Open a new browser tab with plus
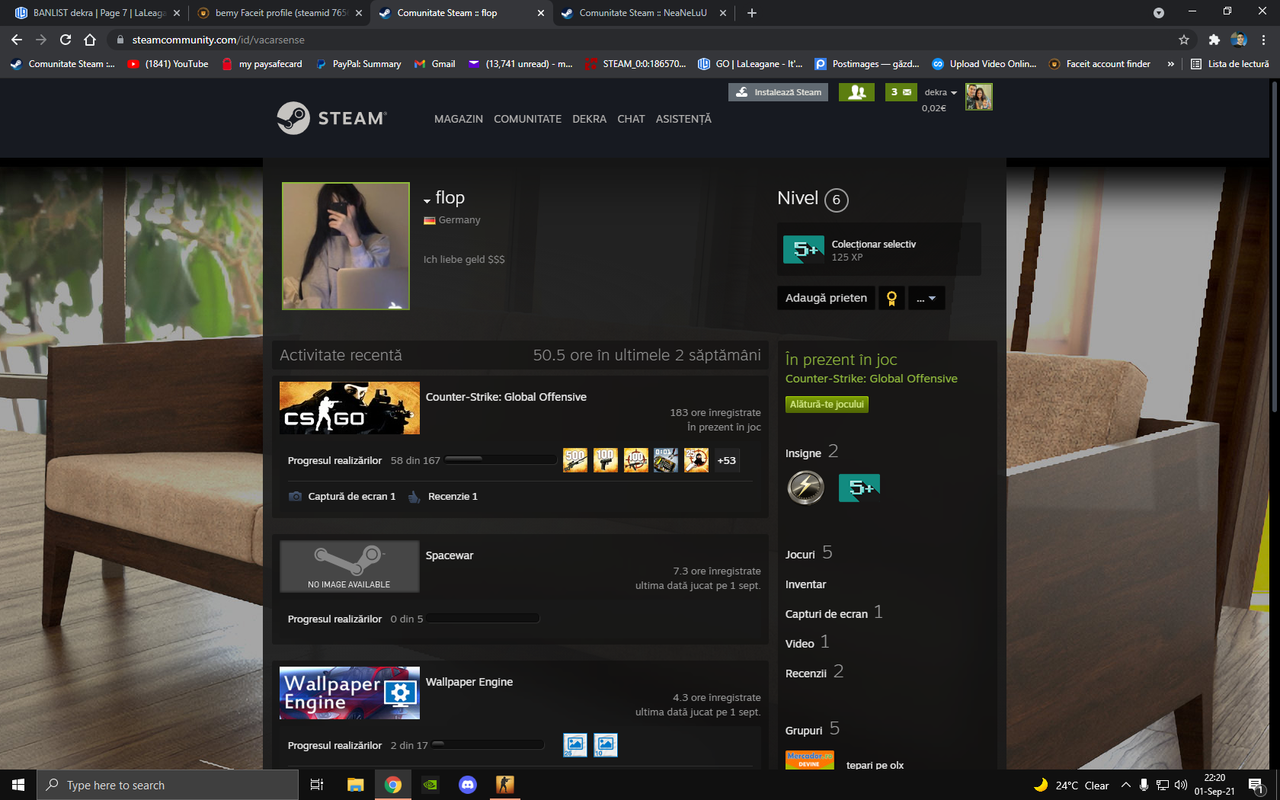1280x800 pixels. point(752,13)
